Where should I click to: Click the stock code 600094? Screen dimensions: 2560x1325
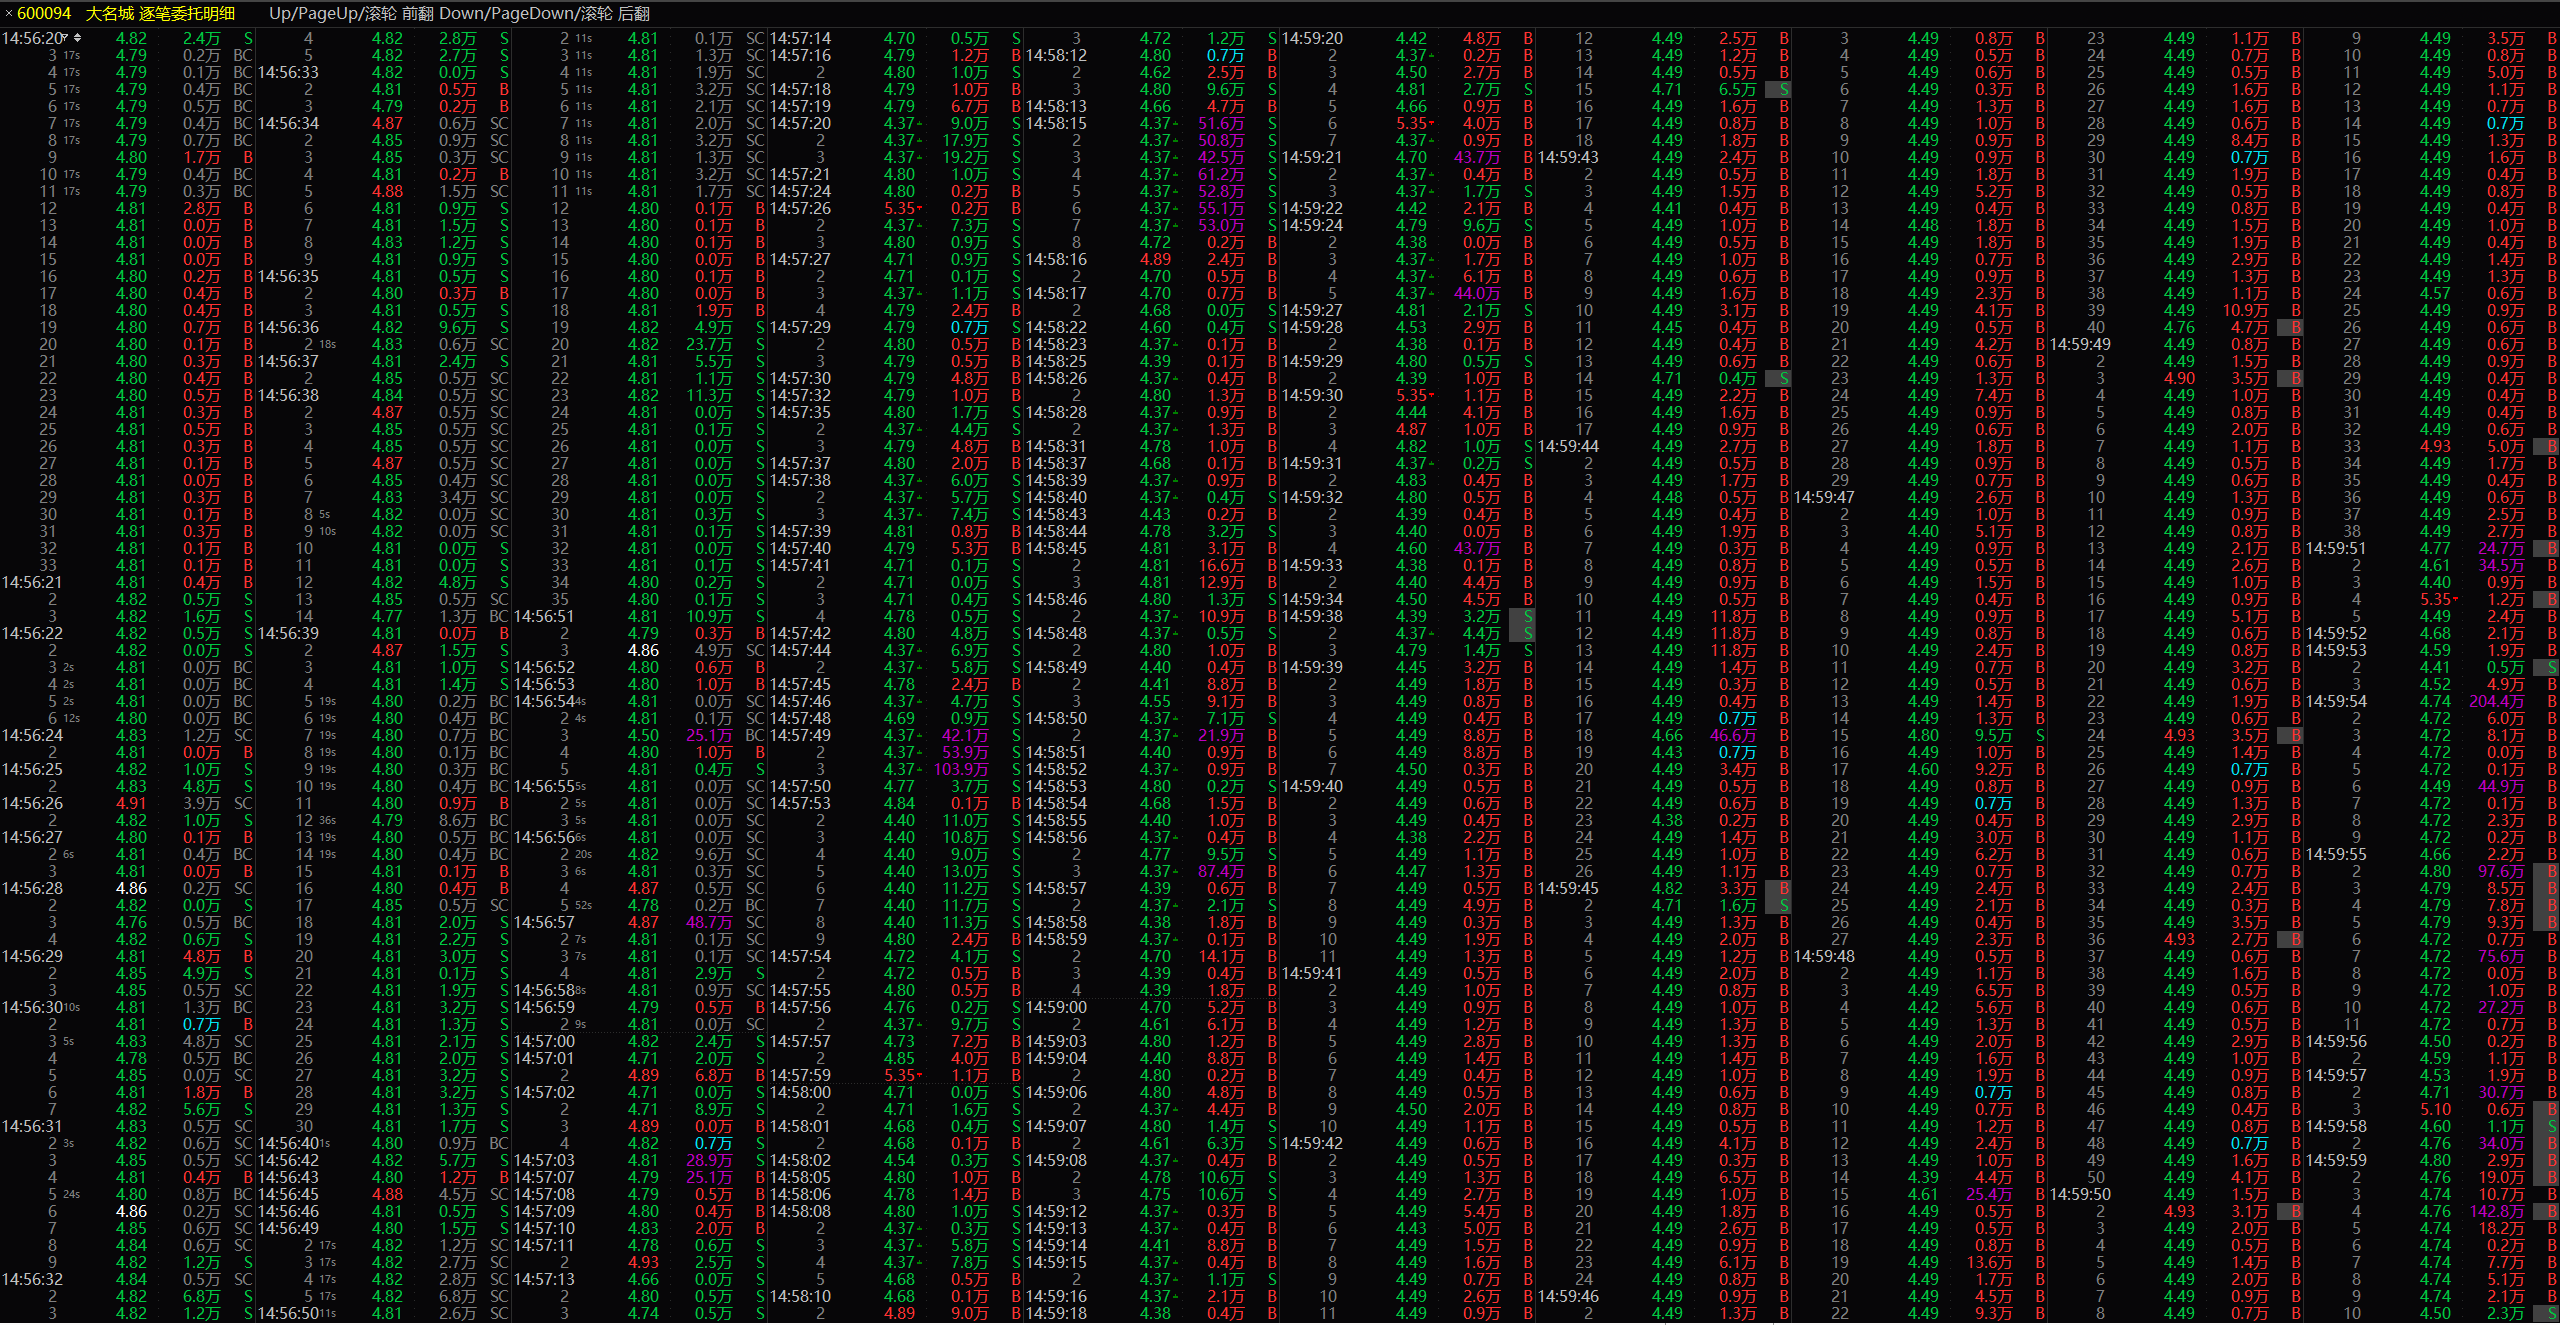click(x=44, y=14)
